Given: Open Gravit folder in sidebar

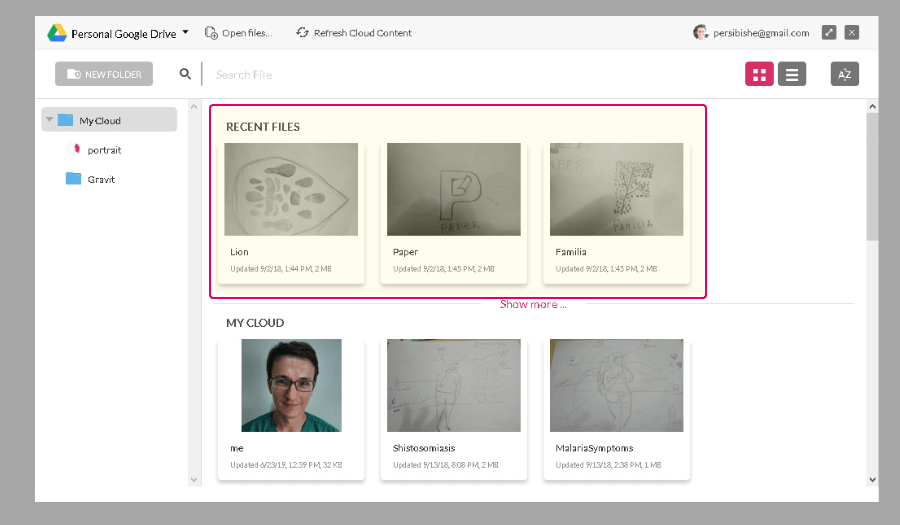Looking at the screenshot, I should [101, 180].
